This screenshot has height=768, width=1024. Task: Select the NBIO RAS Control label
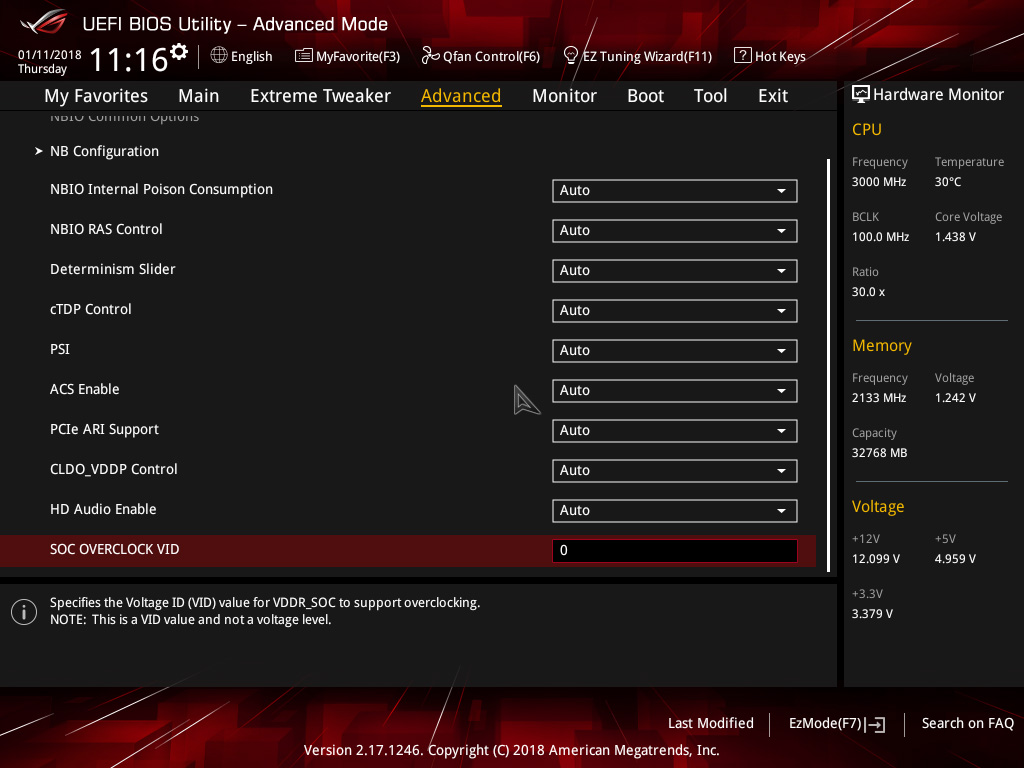coord(106,229)
